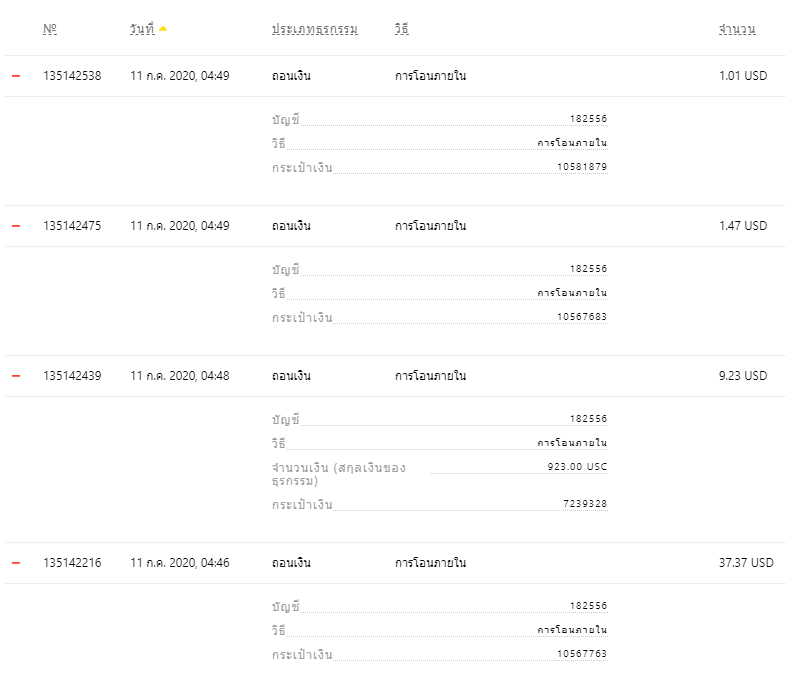Click the 923.00 USC transaction amount
The image size is (786, 678).
[577, 466]
